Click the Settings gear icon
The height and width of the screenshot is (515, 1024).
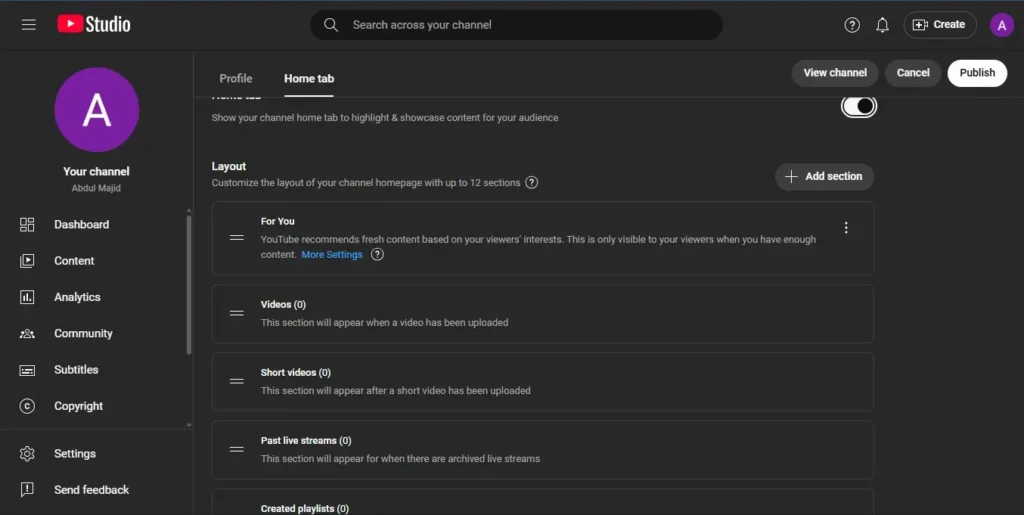click(x=27, y=454)
